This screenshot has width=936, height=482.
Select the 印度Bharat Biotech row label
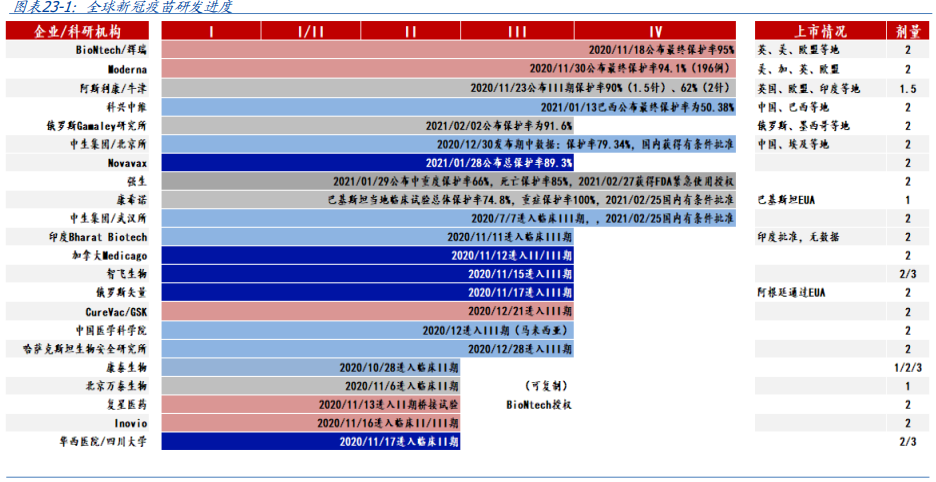(98, 237)
